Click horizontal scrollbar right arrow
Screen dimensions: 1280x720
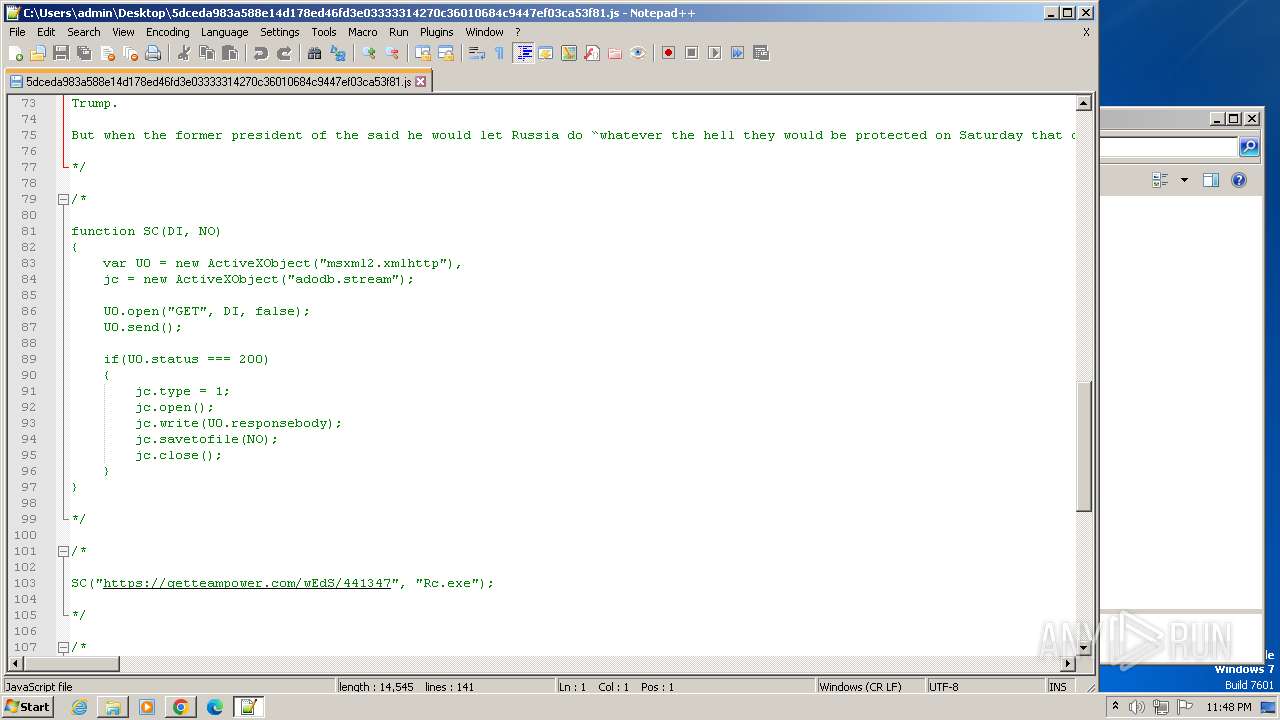(x=1068, y=663)
